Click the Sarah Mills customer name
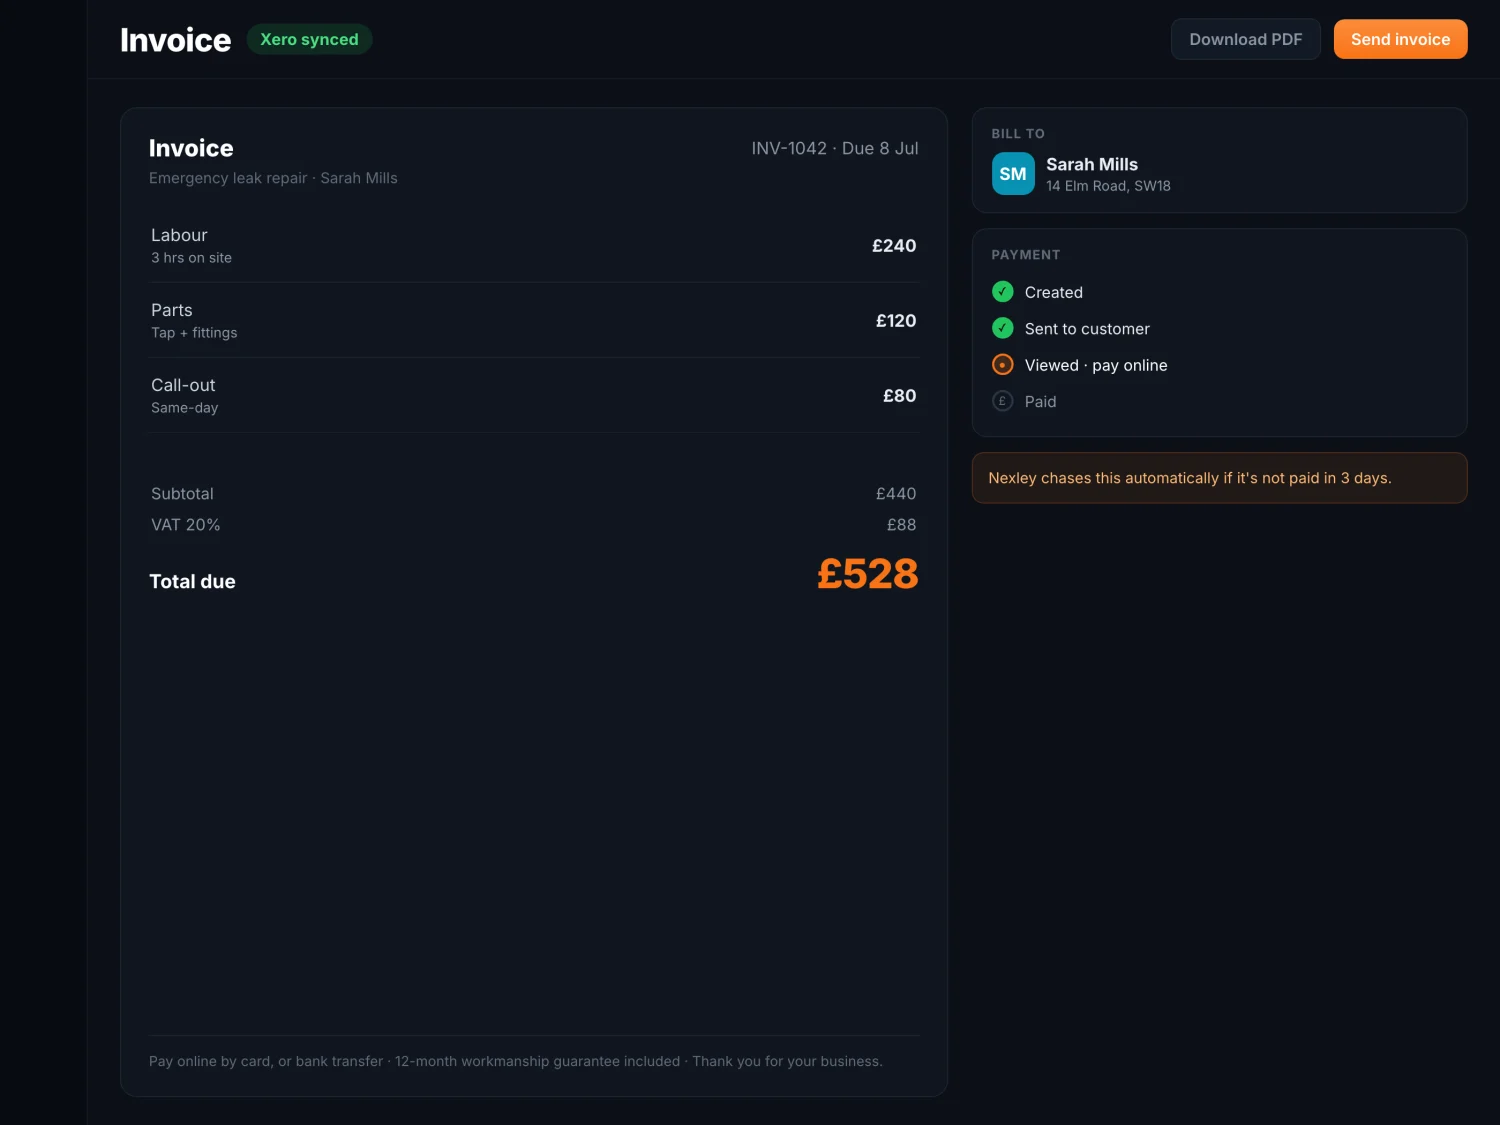This screenshot has width=1500, height=1125. 1092,164
